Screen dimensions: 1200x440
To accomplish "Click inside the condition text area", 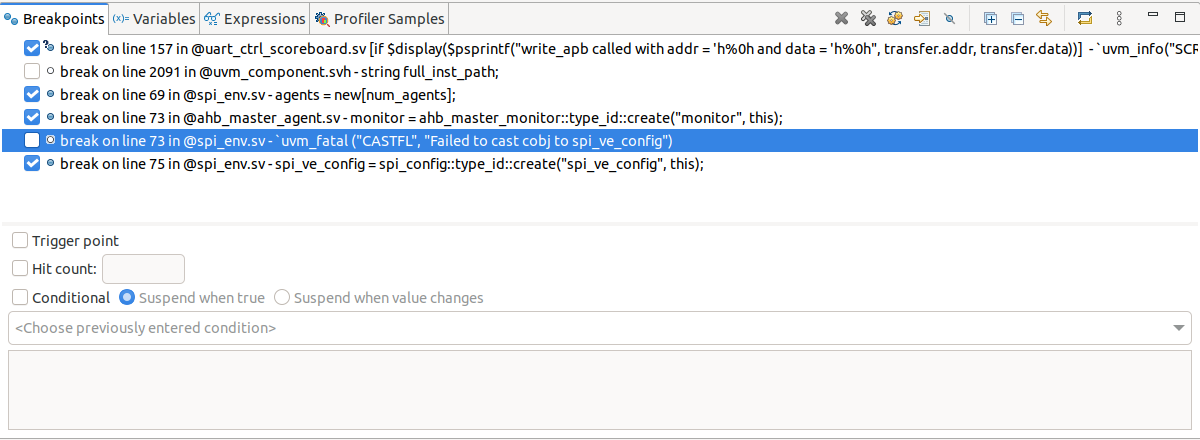I will 600,389.
